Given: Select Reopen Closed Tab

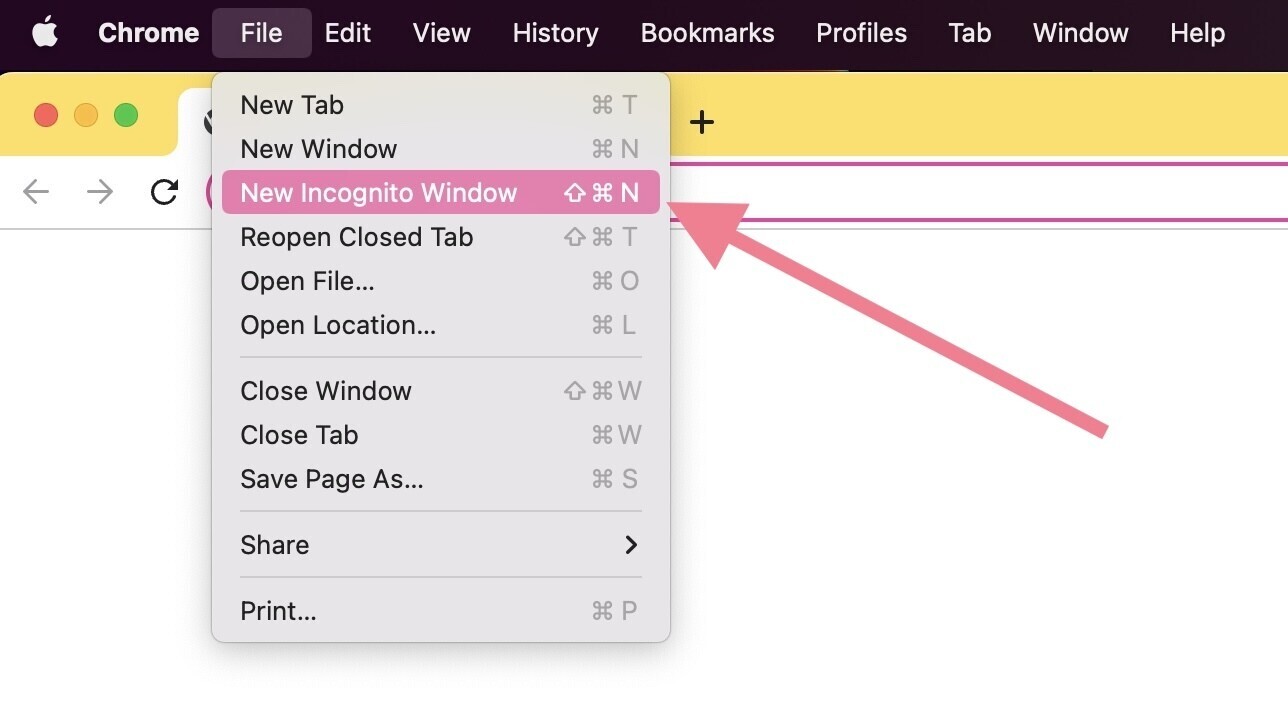Looking at the screenshot, I should pyautogui.click(x=441, y=237).
